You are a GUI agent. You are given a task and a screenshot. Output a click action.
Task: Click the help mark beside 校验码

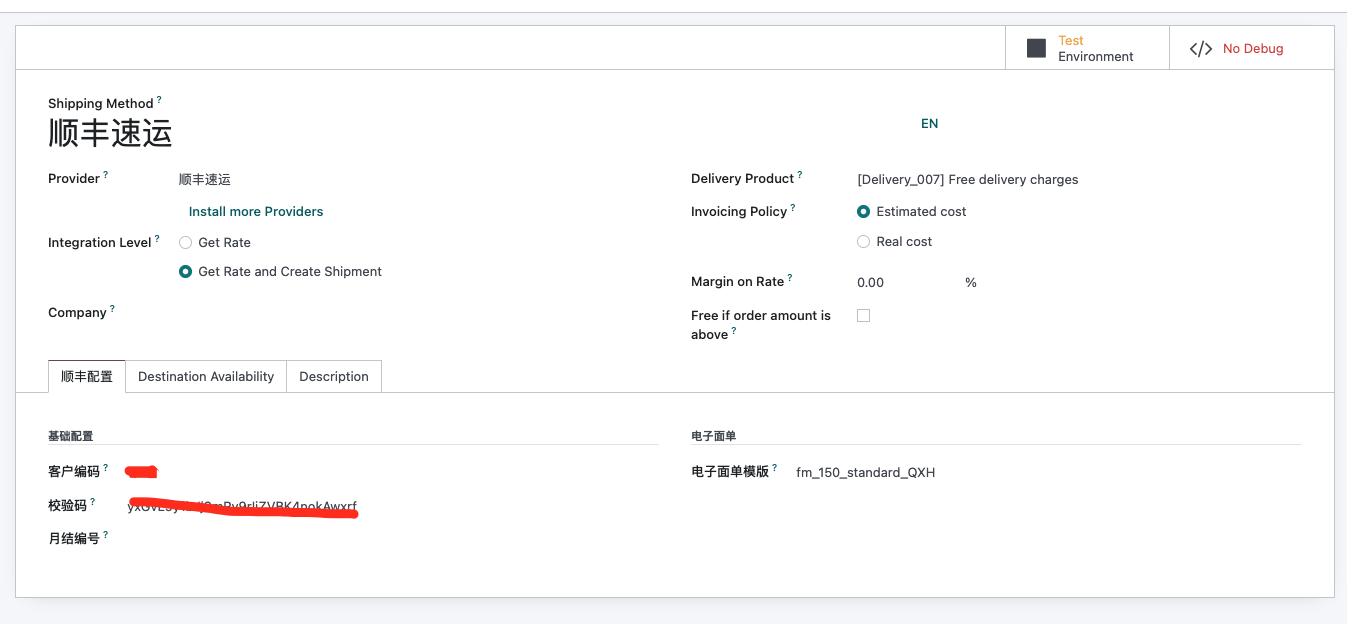click(x=93, y=502)
